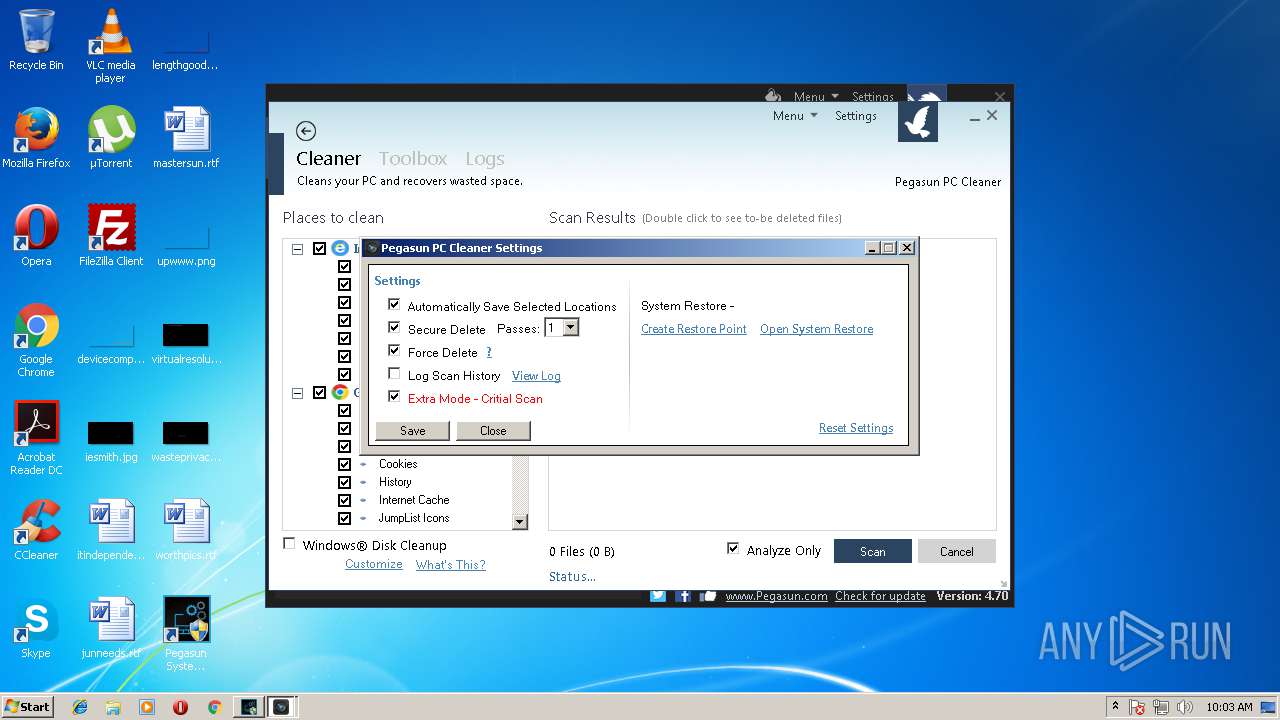The width and height of the screenshot is (1280, 720).
Task: Switch to the Logs tab
Action: pyautogui.click(x=484, y=158)
